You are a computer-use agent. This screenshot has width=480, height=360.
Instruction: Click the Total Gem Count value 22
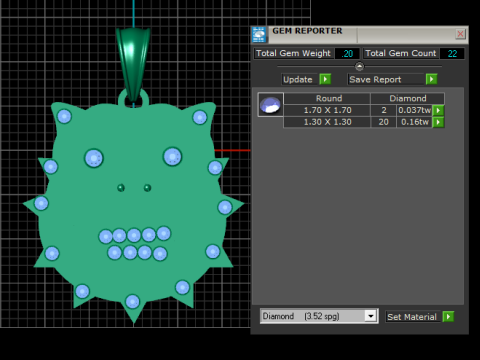pyautogui.click(x=452, y=54)
